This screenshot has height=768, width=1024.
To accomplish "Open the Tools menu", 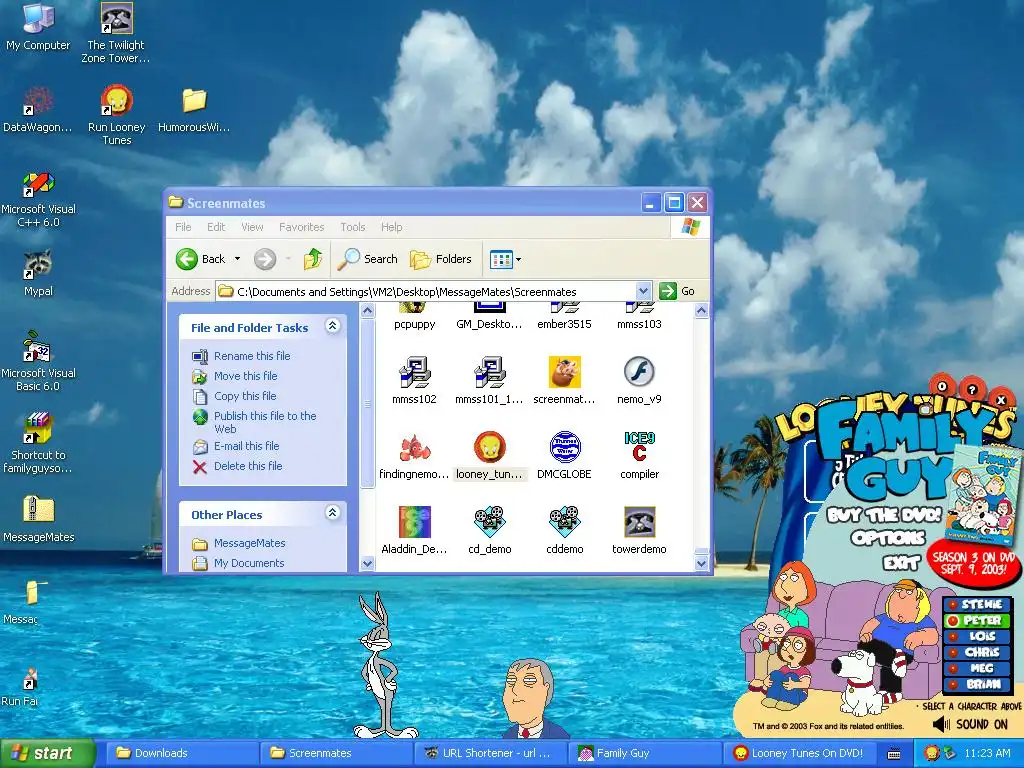I will point(353,227).
